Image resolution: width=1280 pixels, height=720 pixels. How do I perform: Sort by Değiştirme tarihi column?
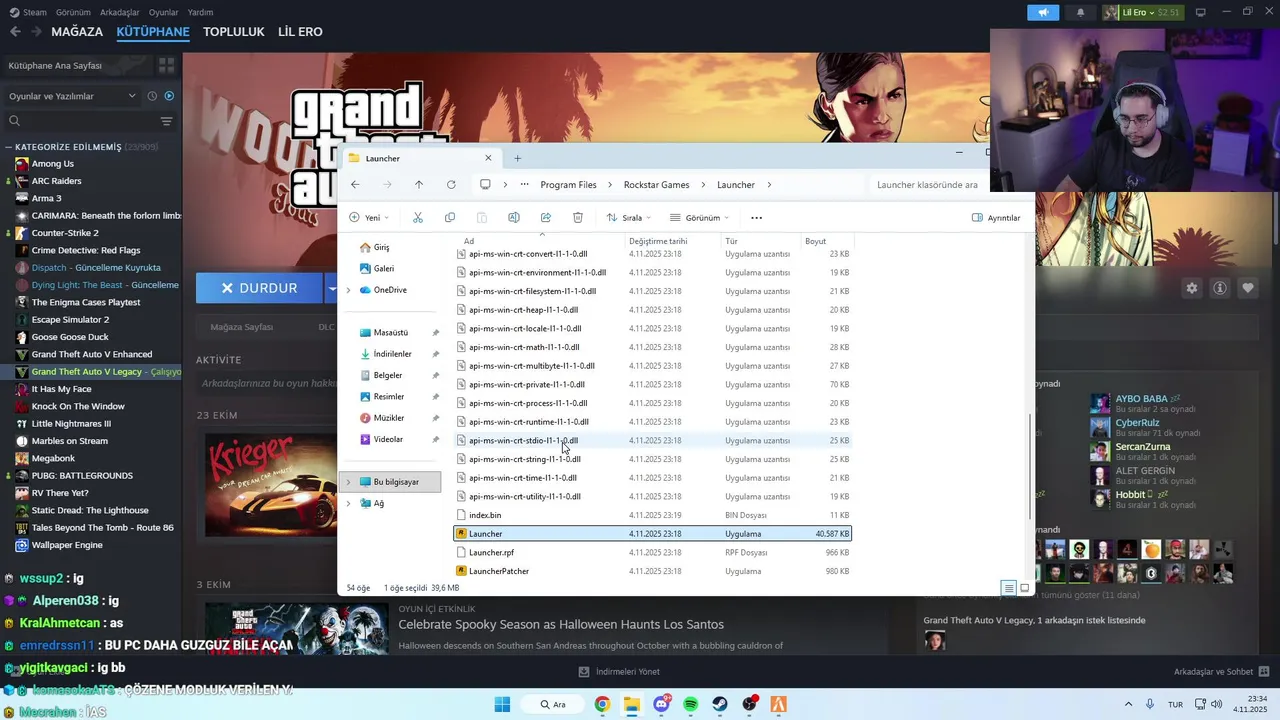click(673, 241)
